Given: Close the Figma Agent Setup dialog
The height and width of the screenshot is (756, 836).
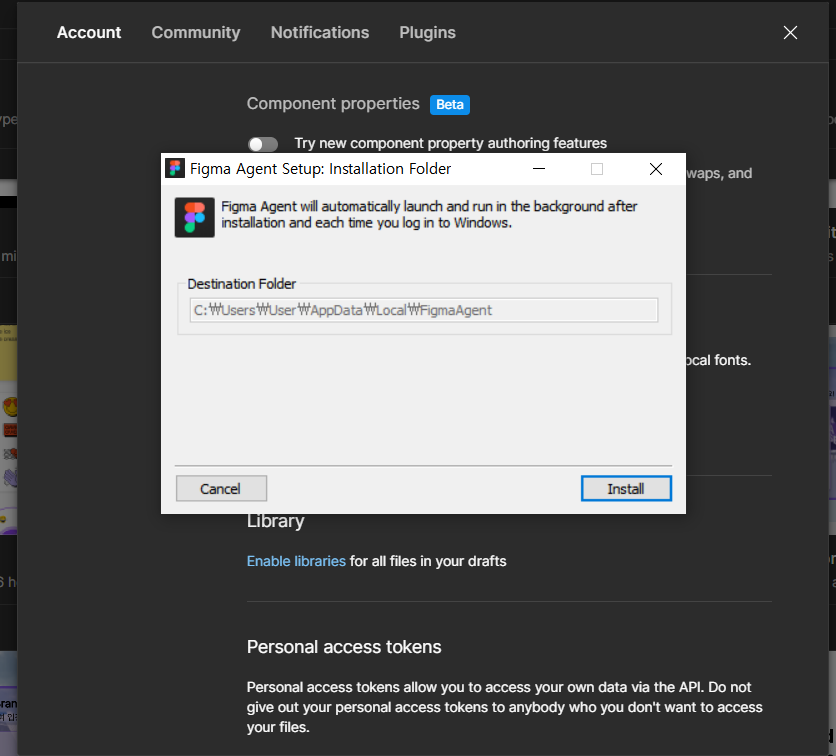Looking at the screenshot, I should pos(656,169).
